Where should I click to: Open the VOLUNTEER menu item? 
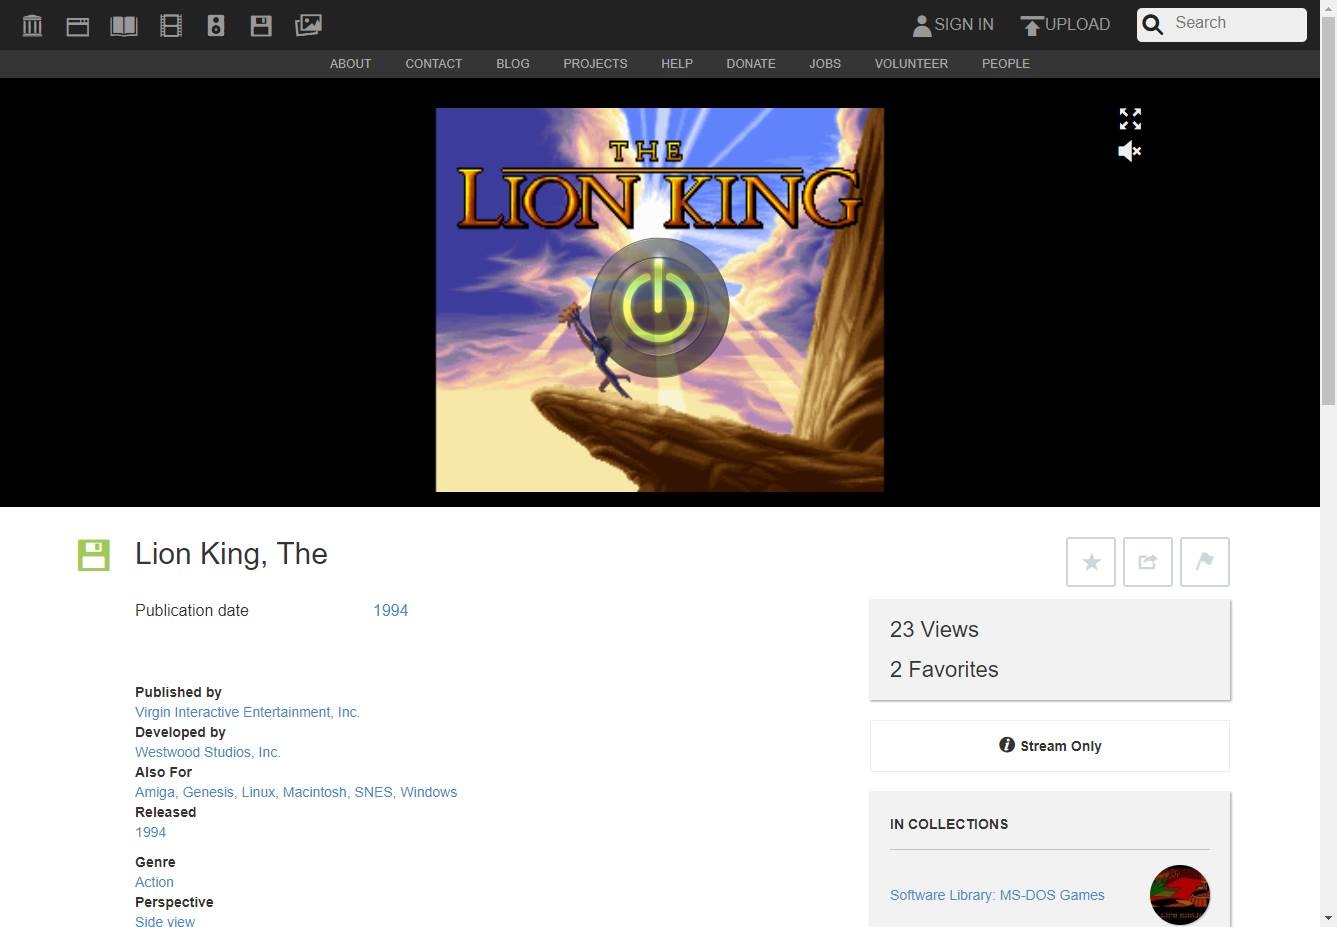[911, 64]
